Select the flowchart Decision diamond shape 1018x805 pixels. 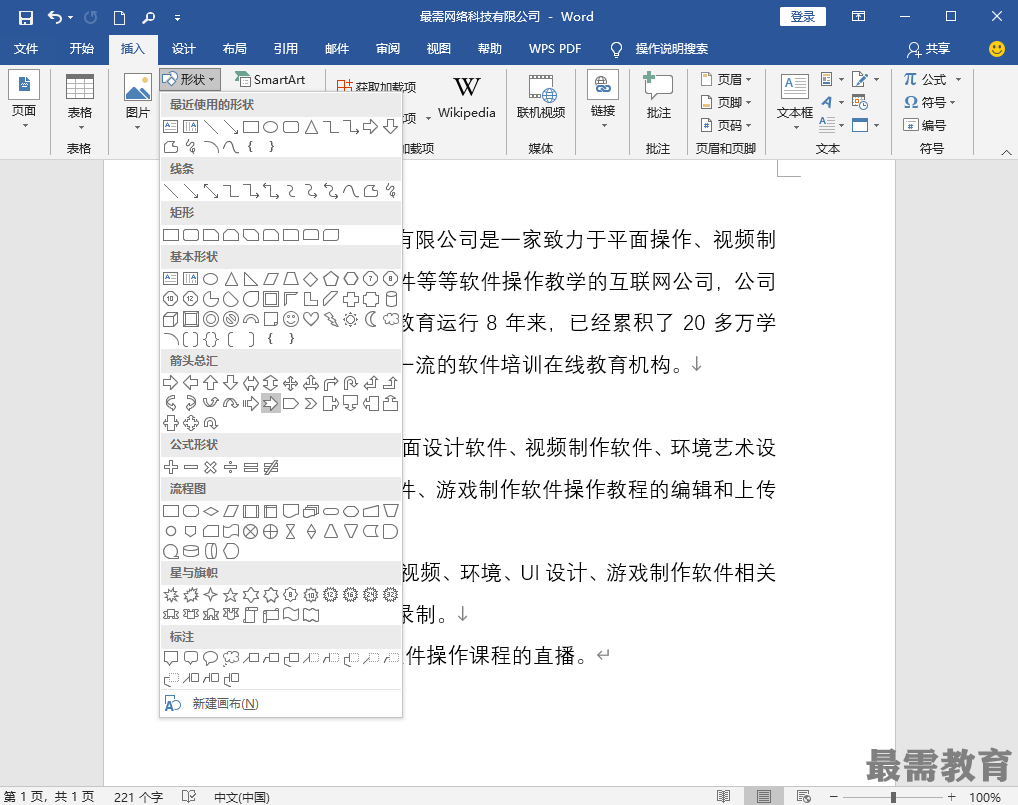tap(210, 511)
